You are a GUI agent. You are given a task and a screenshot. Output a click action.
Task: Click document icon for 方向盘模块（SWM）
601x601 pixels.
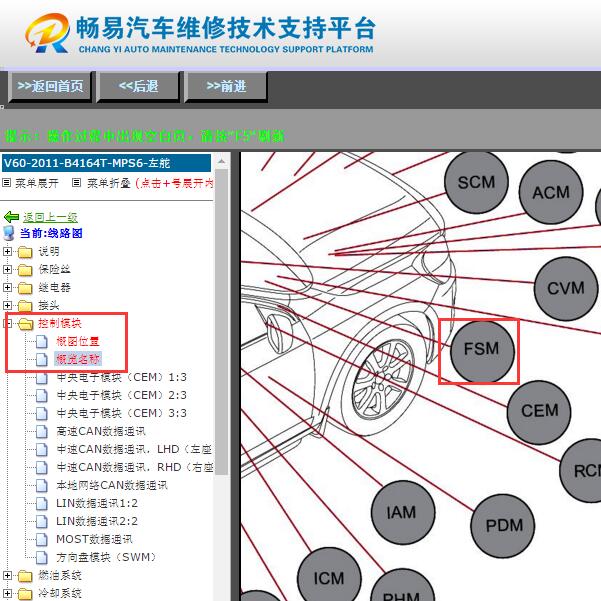[41, 557]
